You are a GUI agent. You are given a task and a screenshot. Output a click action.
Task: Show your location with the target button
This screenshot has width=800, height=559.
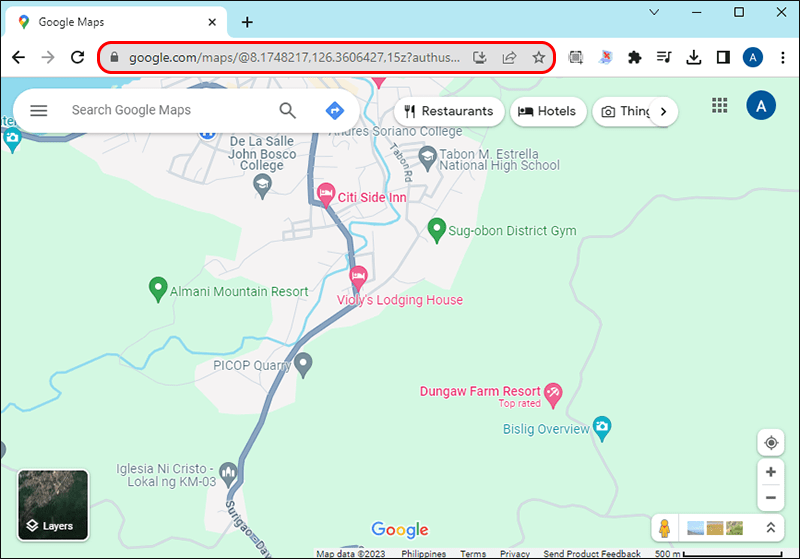771,443
